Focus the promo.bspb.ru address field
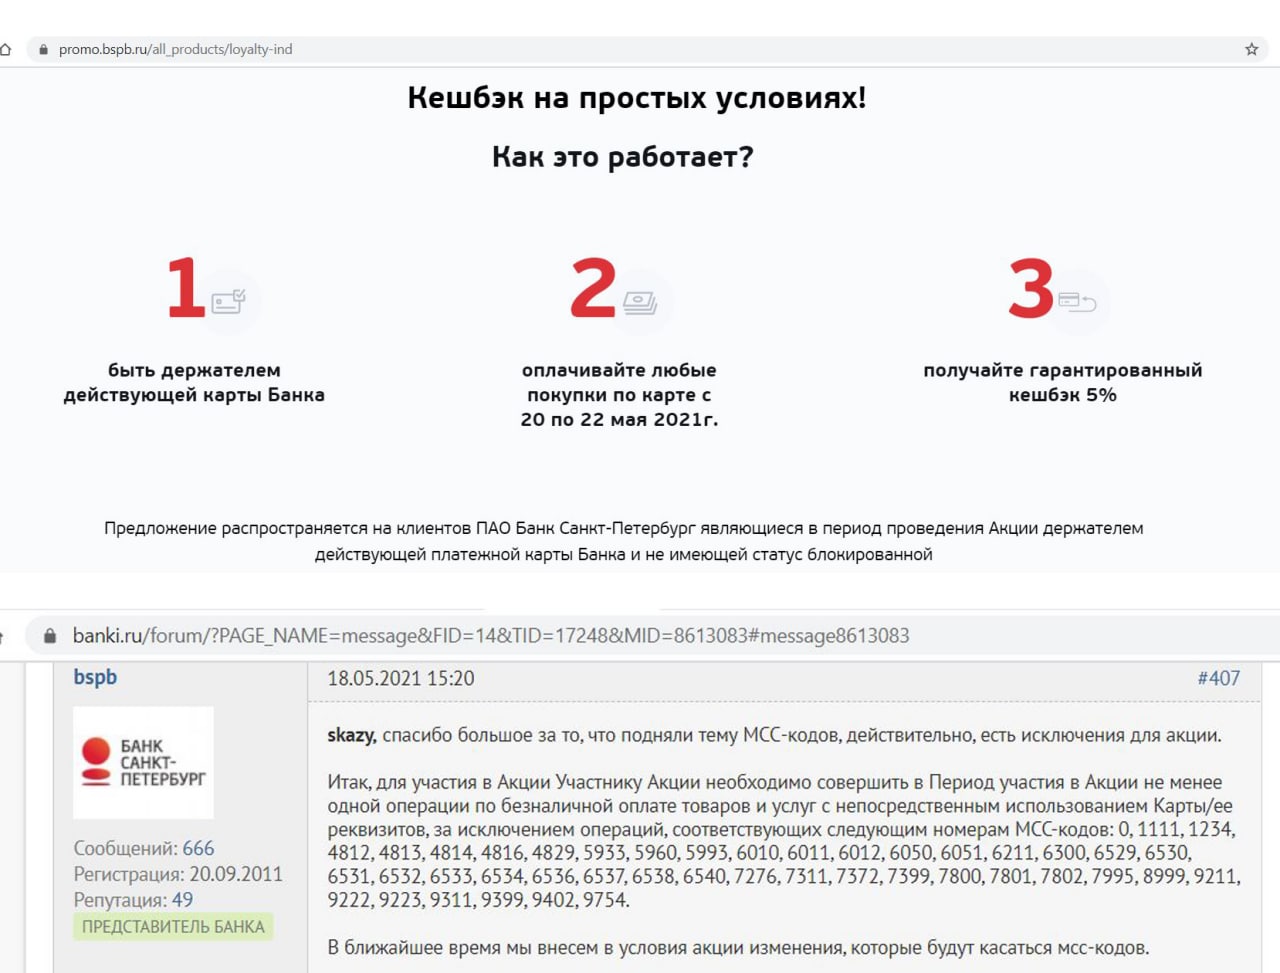 (648, 49)
